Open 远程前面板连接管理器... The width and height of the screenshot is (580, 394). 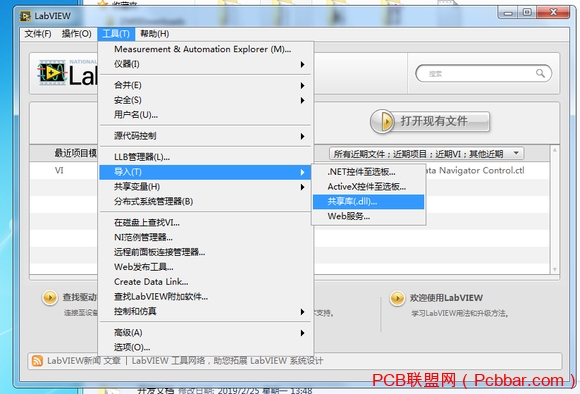coord(206,252)
